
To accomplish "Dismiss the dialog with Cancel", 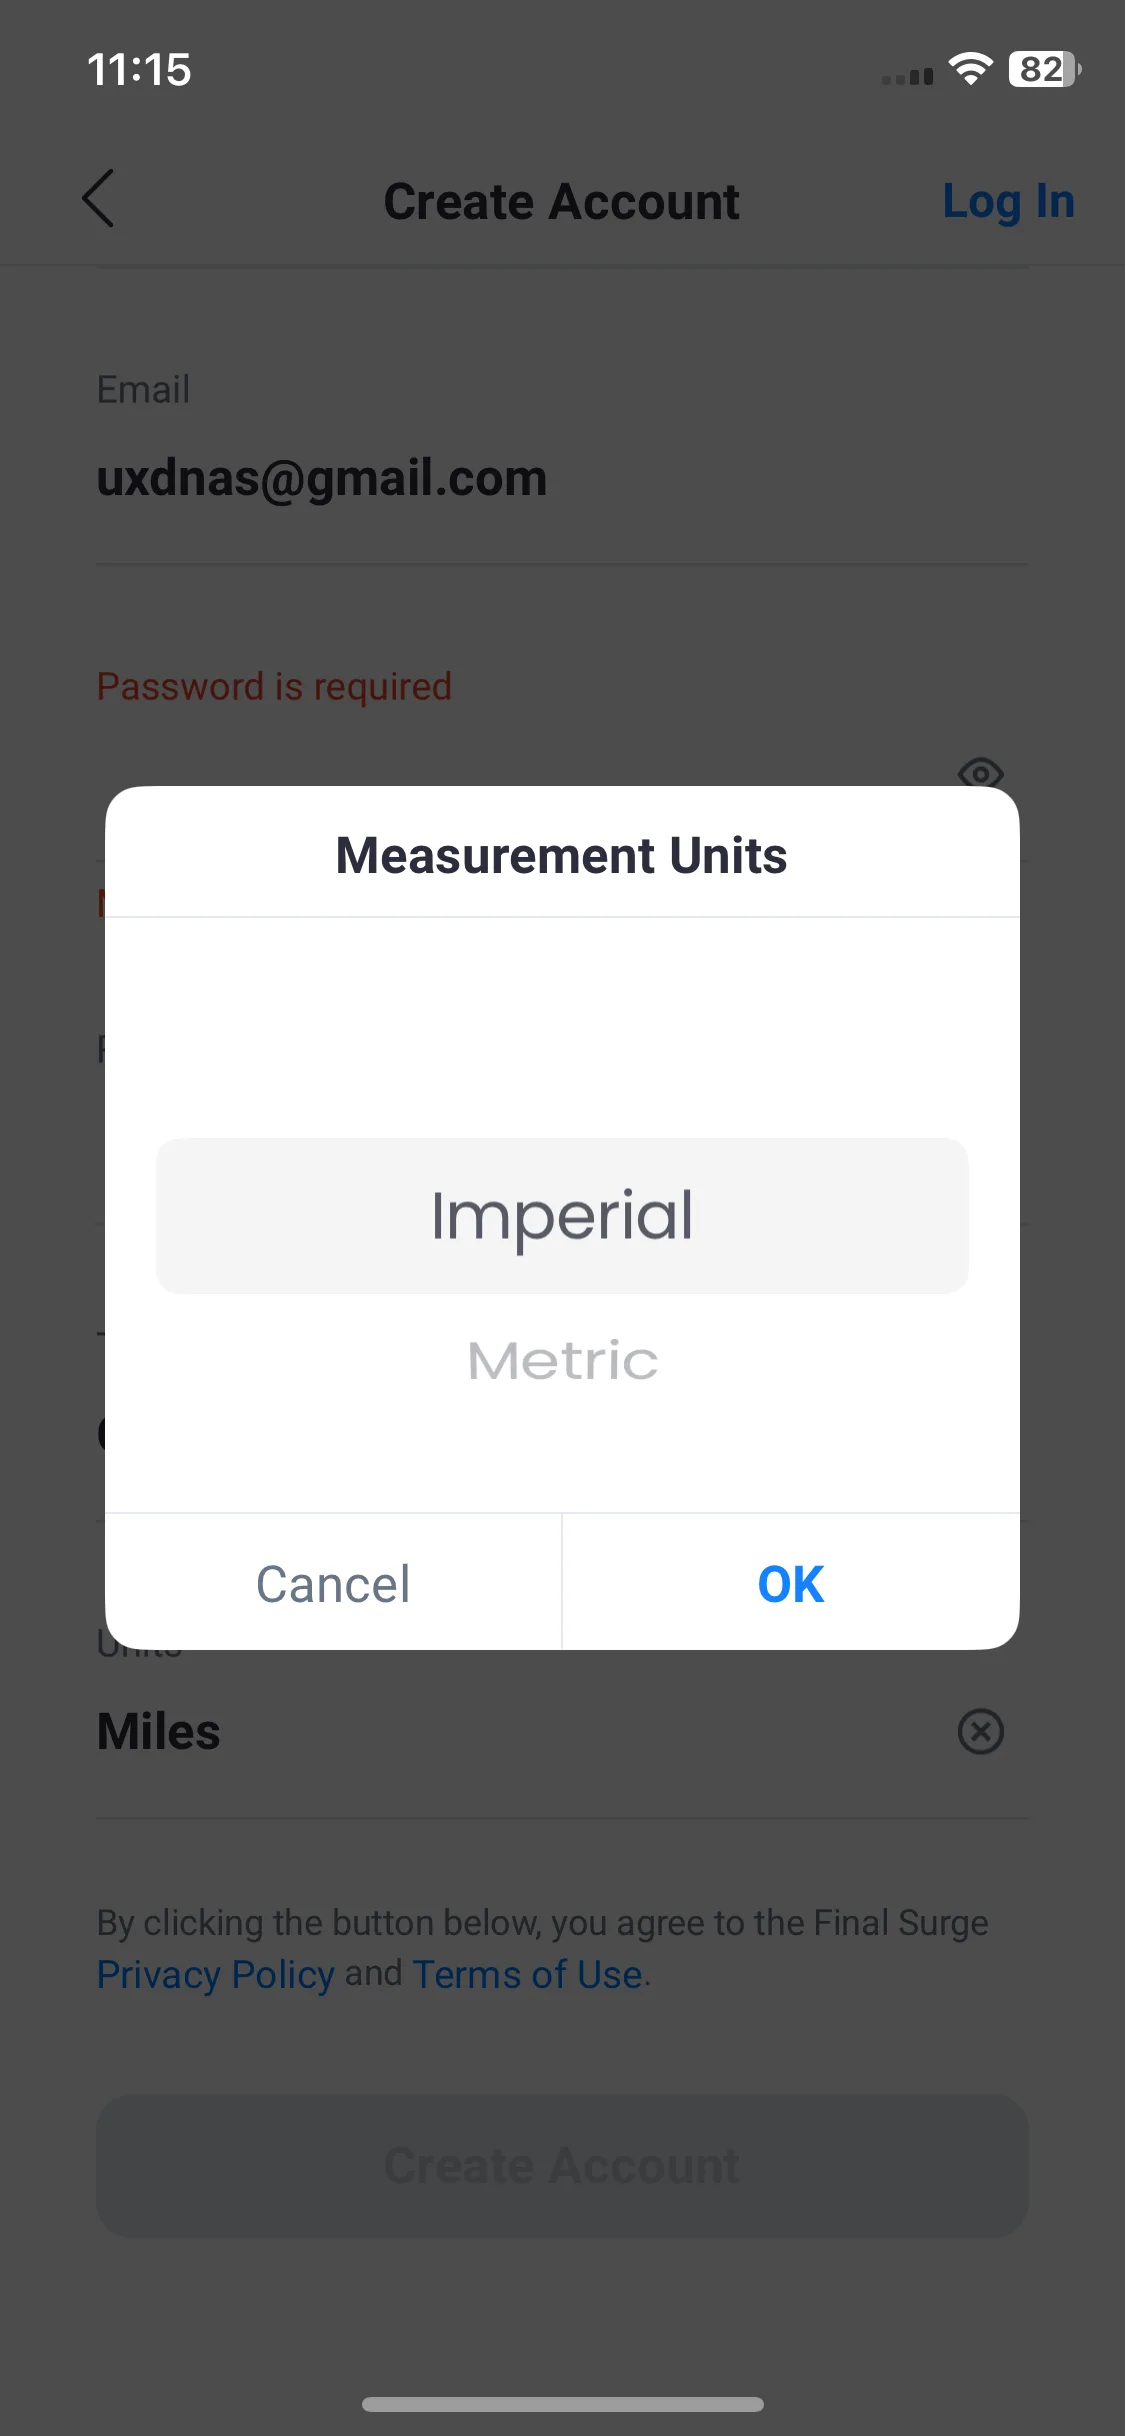I will click(333, 1583).
